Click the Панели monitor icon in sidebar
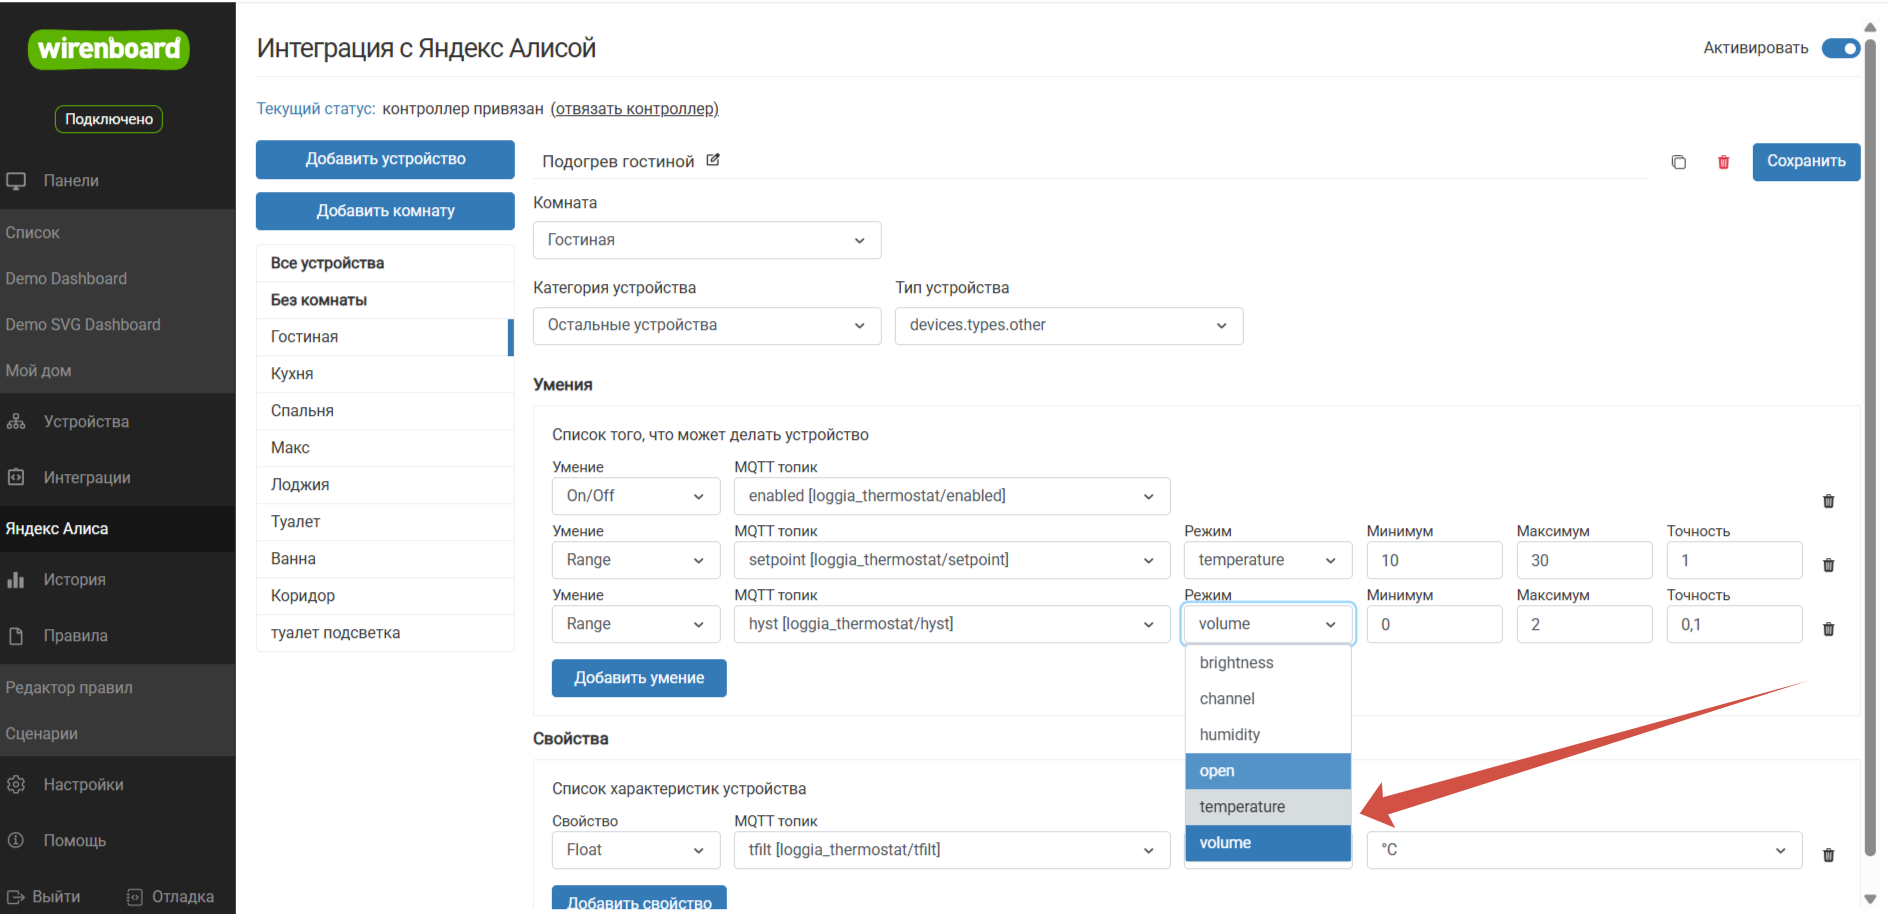Screen dimensions: 1888x914 pyautogui.click(x=16, y=181)
